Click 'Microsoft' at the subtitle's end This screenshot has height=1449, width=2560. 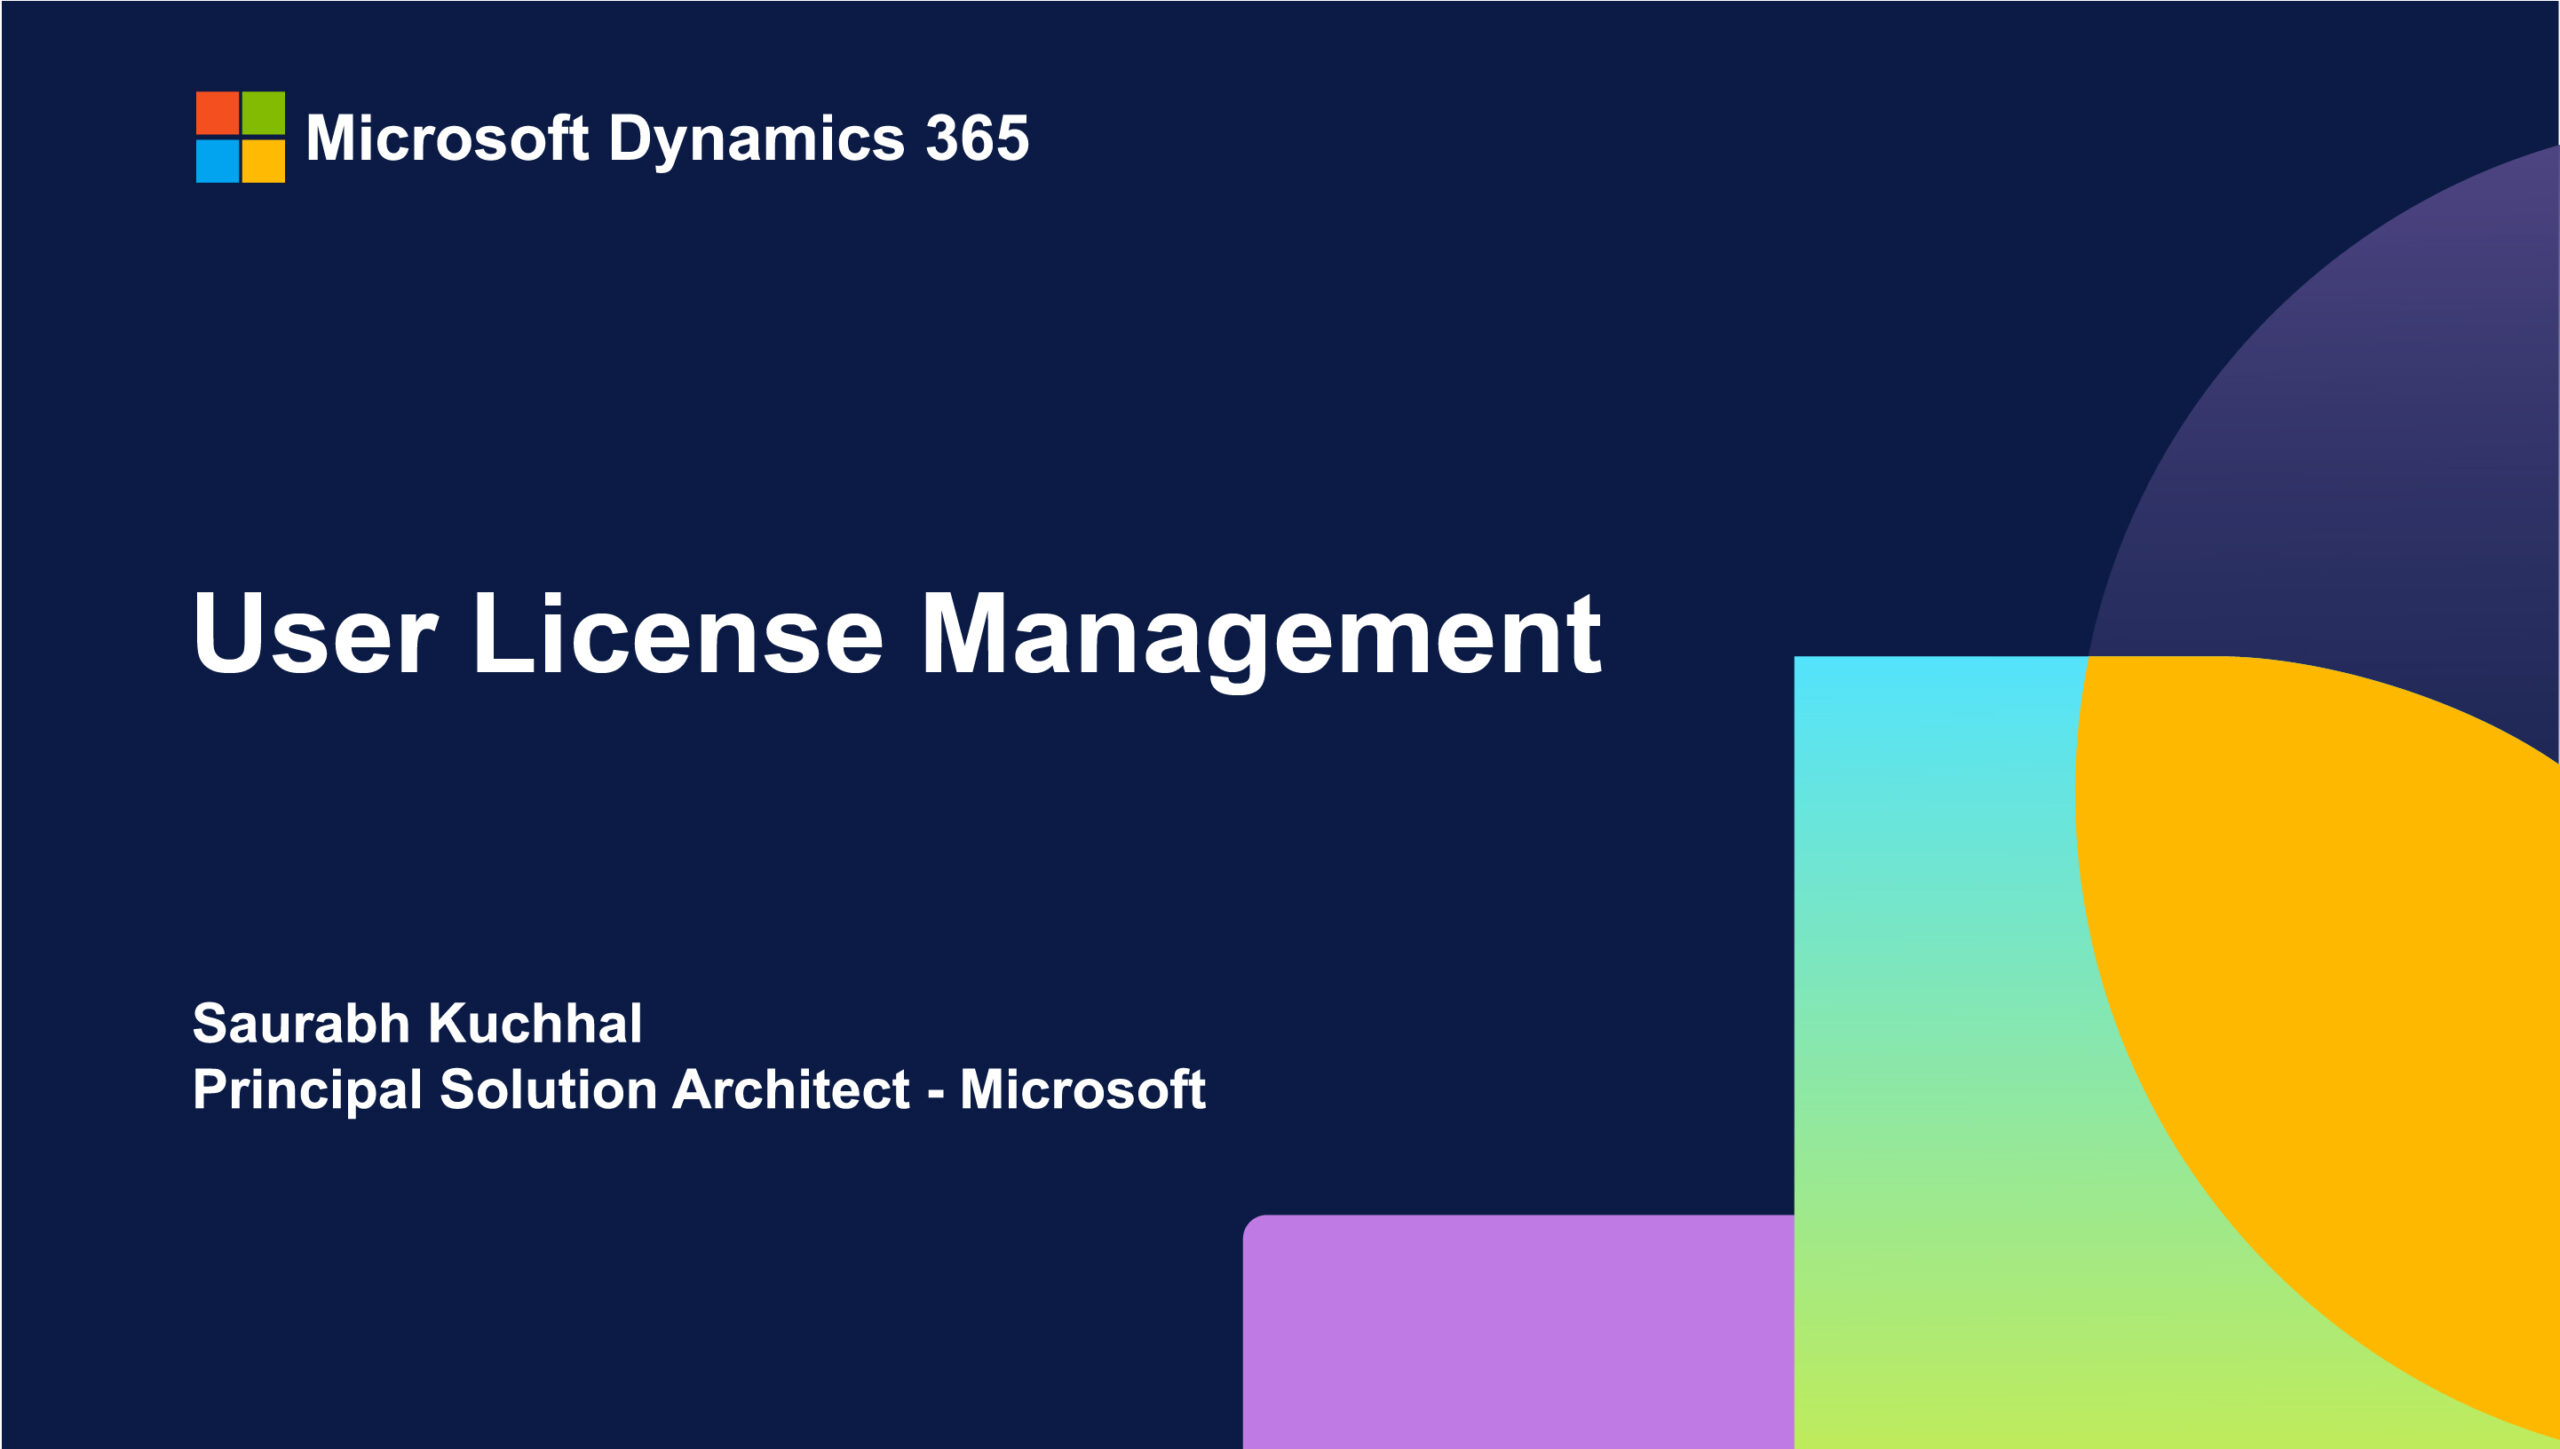1082,1089
